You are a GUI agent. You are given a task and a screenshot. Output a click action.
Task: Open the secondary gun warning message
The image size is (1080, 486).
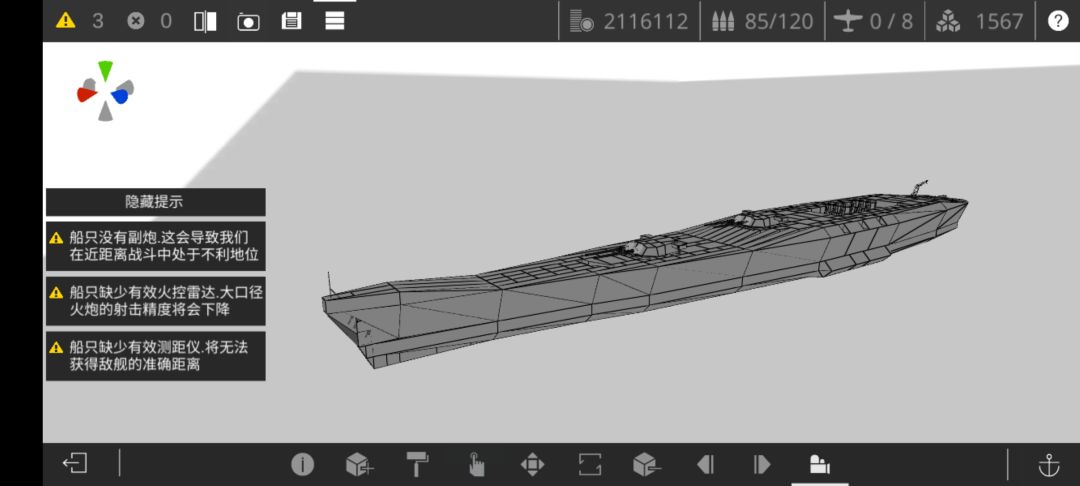point(155,246)
